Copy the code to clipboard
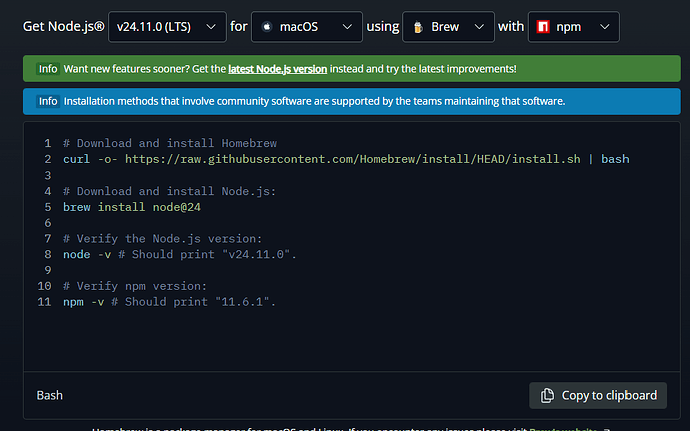Screen dimensions: 690x431 (598, 395)
